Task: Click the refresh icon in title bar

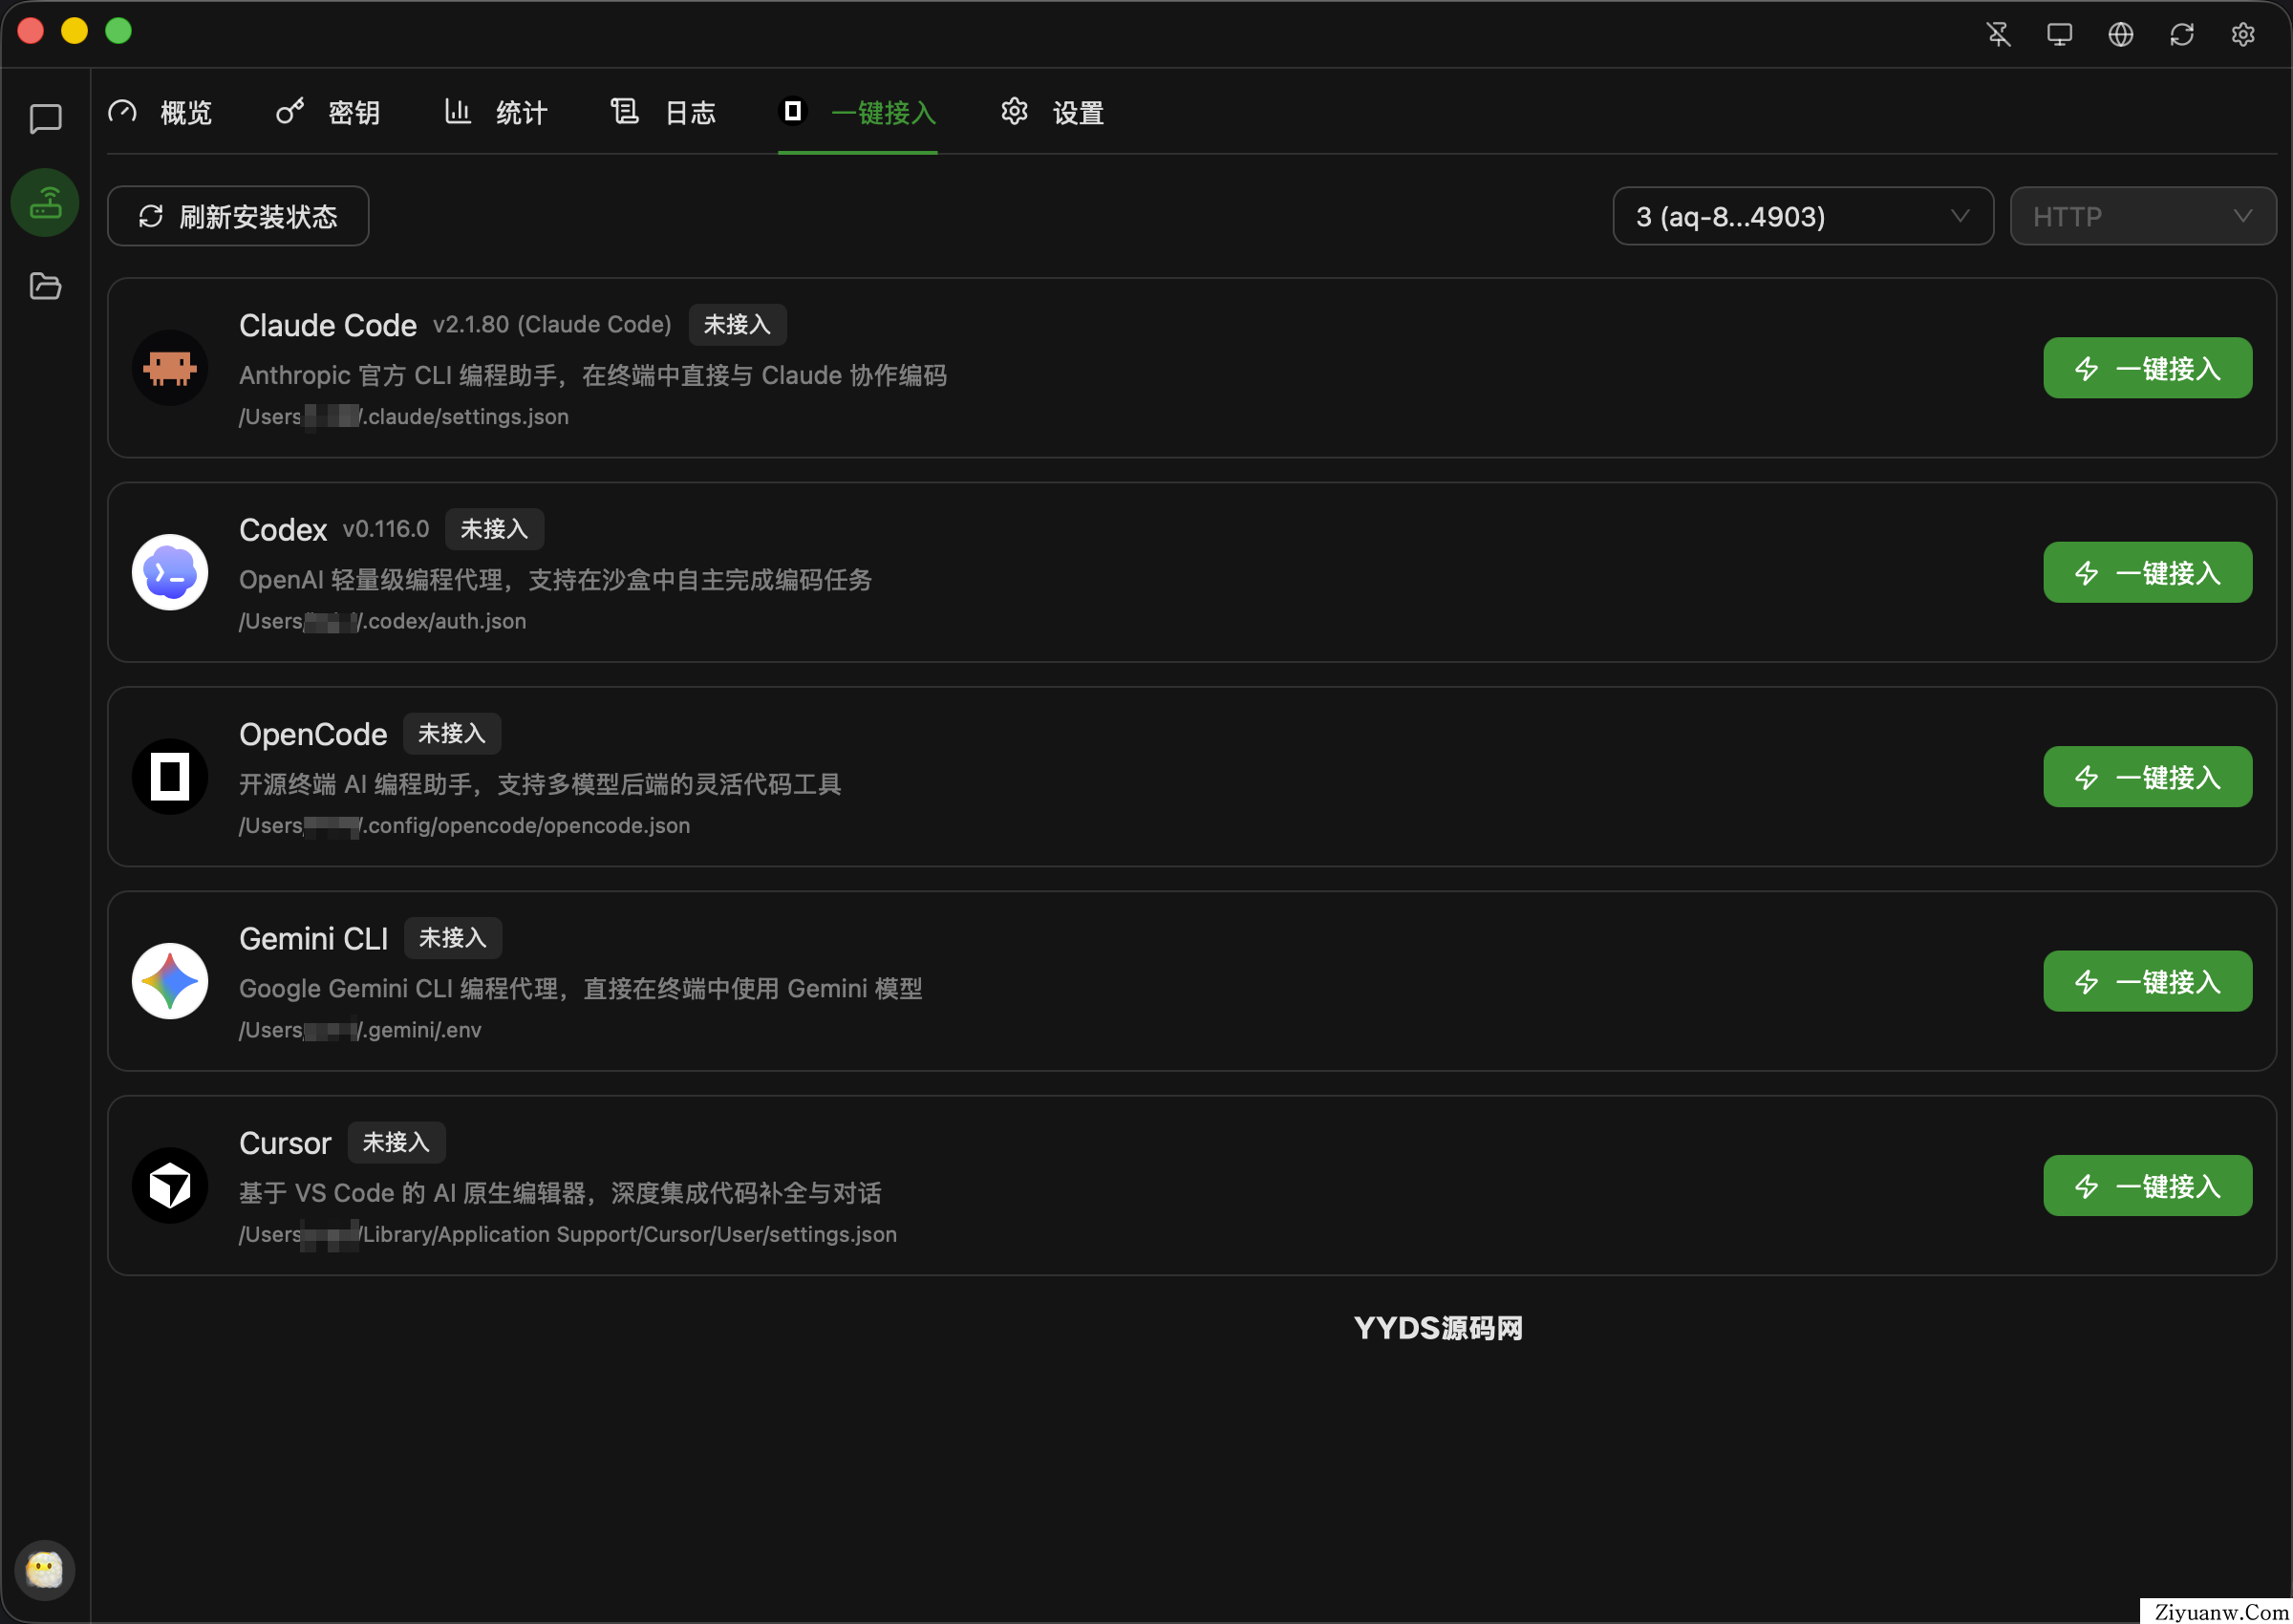Action: [2182, 34]
